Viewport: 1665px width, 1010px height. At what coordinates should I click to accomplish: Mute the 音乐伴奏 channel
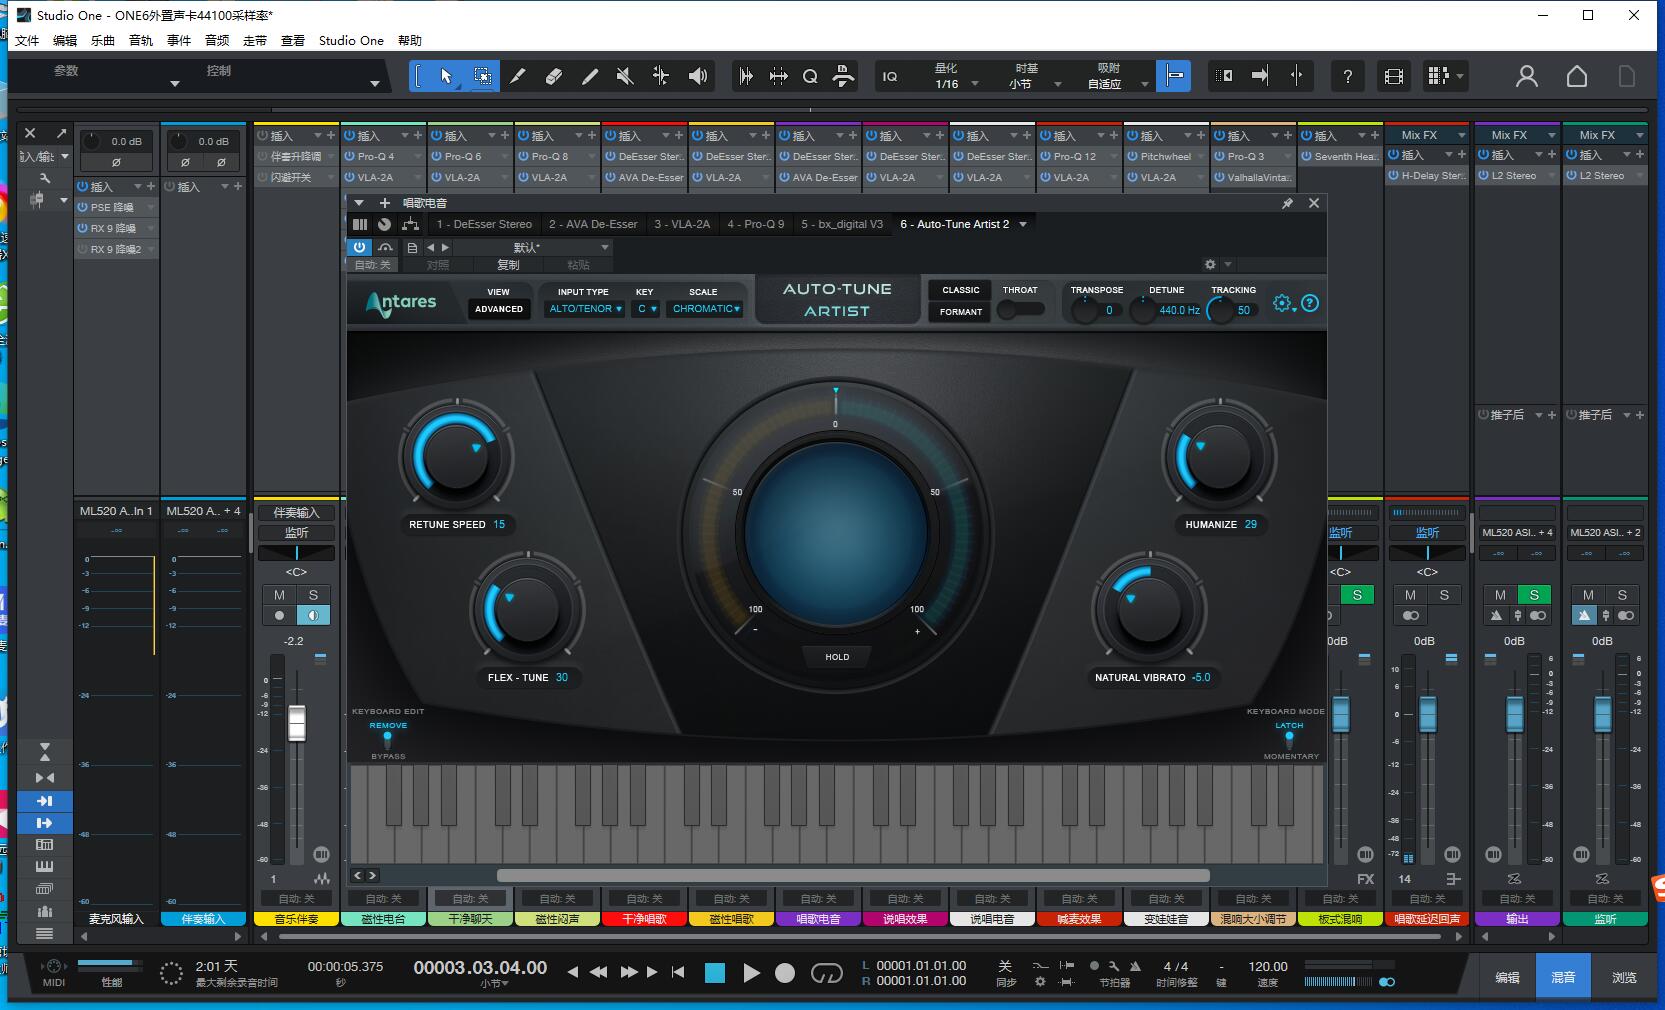[x=279, y=595]
